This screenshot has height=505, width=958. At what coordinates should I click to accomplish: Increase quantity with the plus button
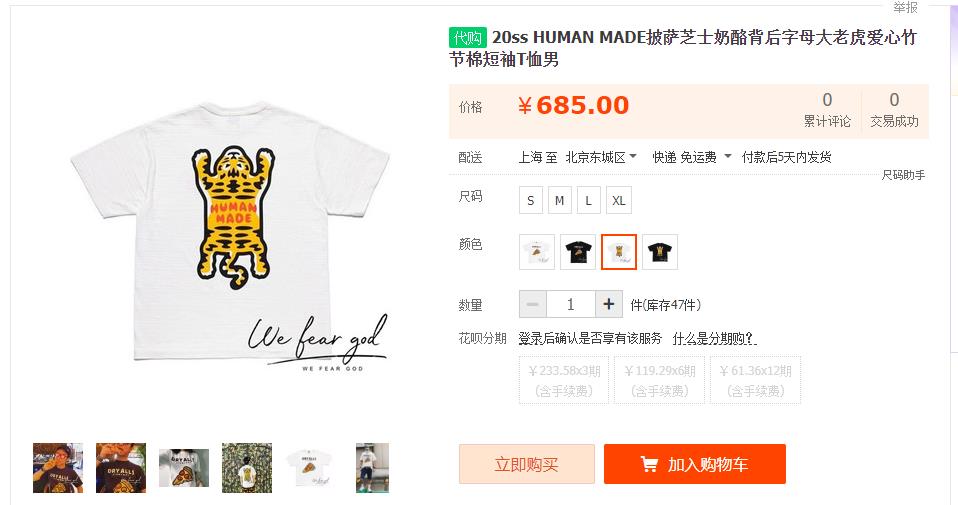pos(609,304)
